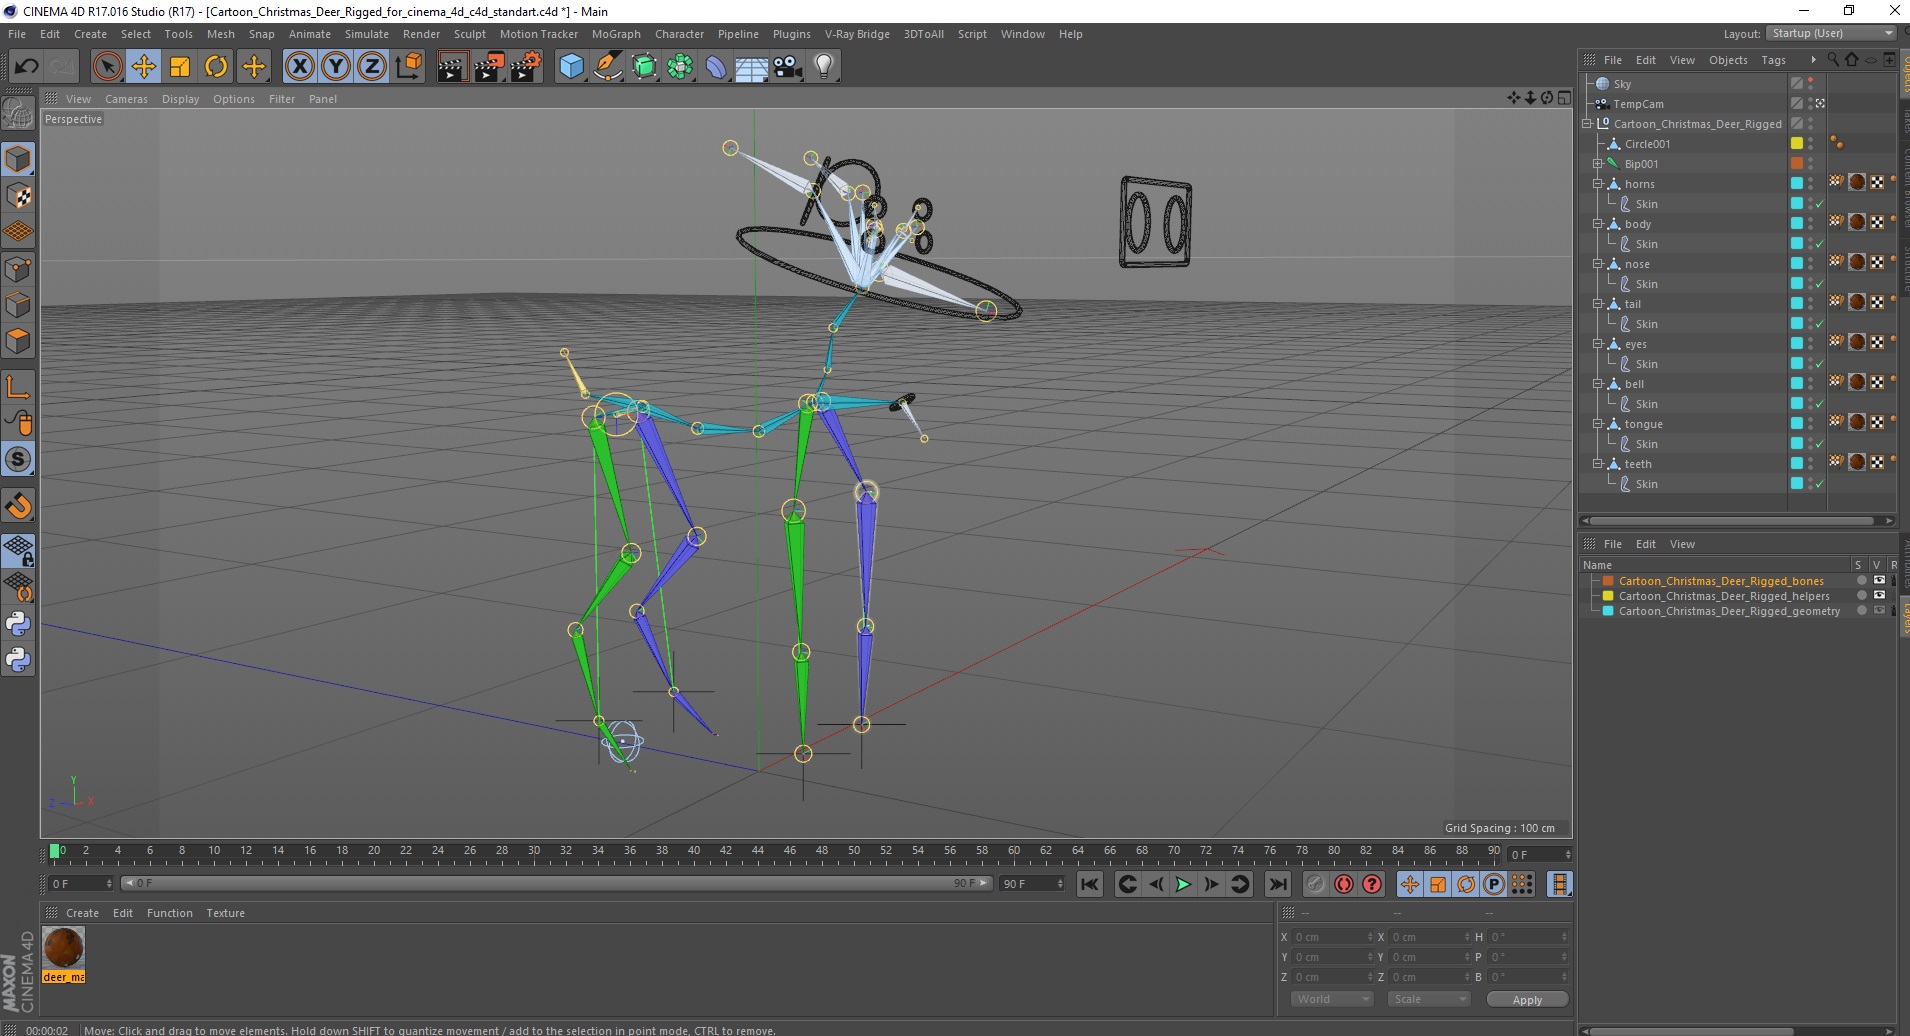Viewport: 1910px width, 1036px height.
Task: Activate the Scale tool
Action: tap(180, 67)
